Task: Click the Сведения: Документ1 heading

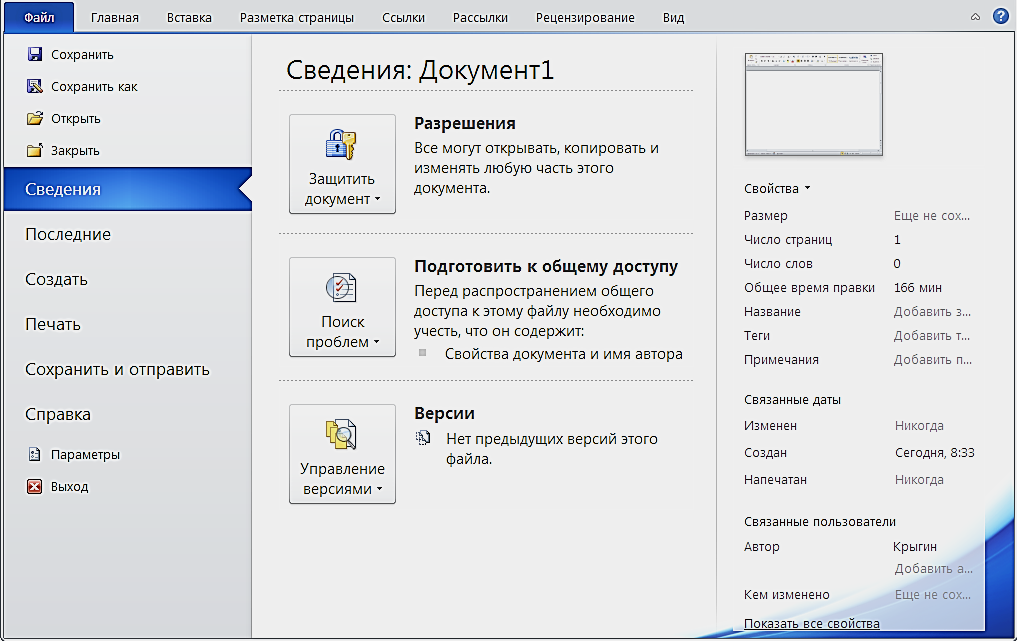Action: (x=420, y=70)
